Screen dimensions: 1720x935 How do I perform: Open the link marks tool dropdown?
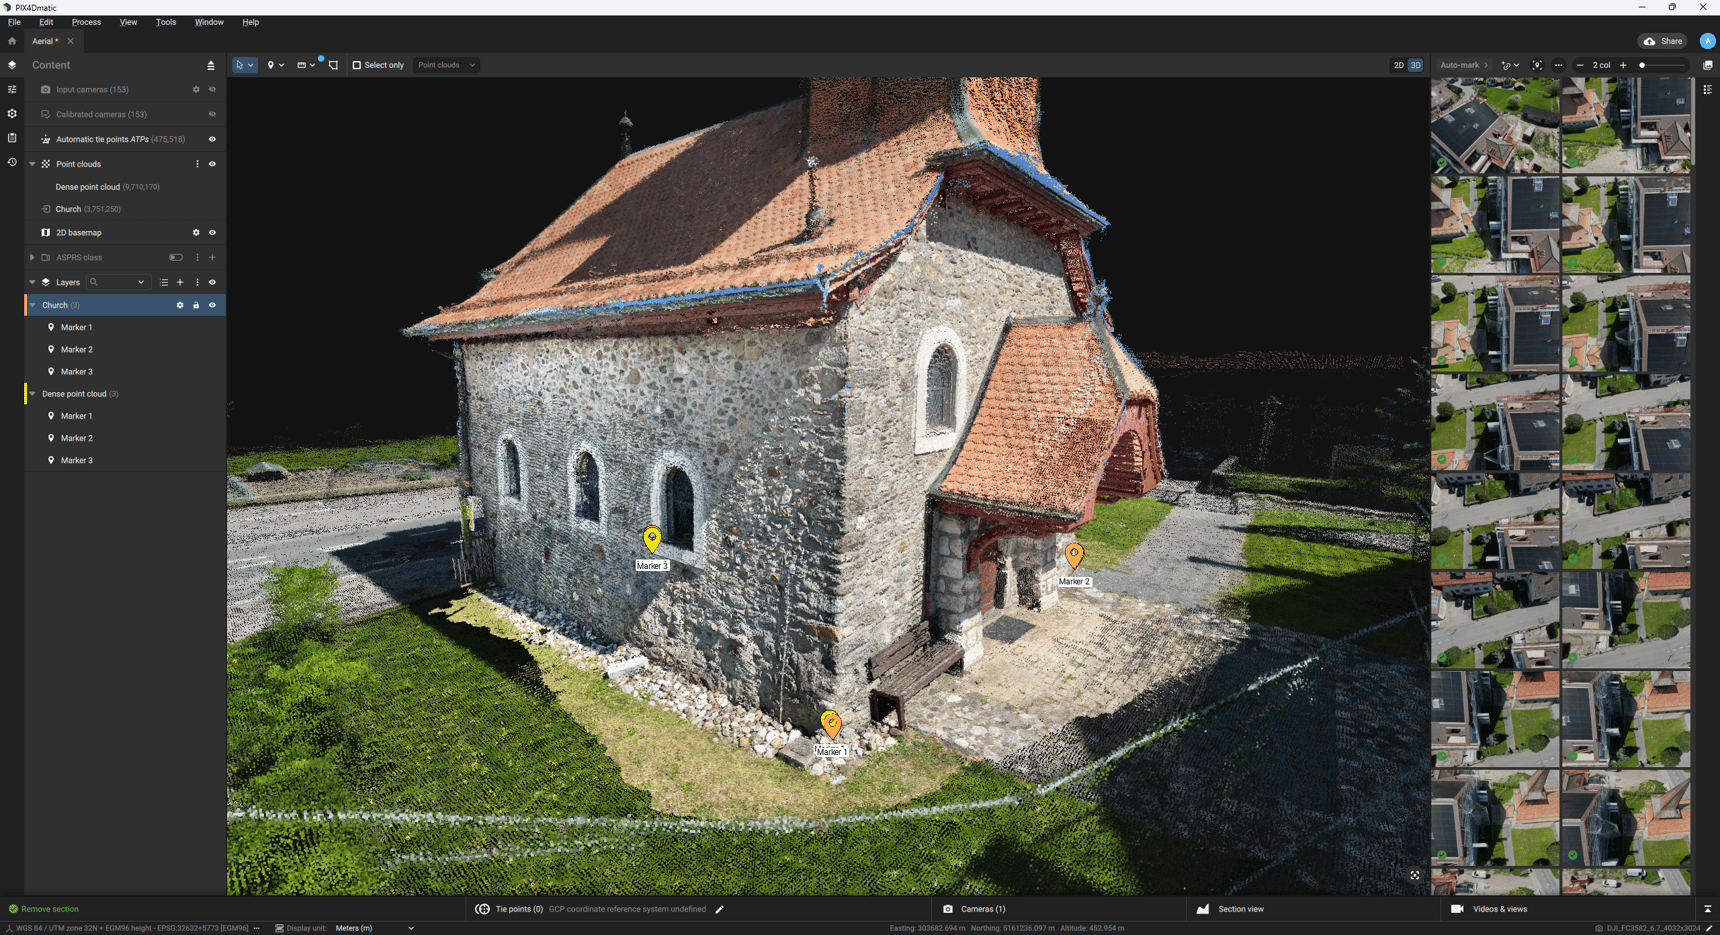pos(1510,65)
